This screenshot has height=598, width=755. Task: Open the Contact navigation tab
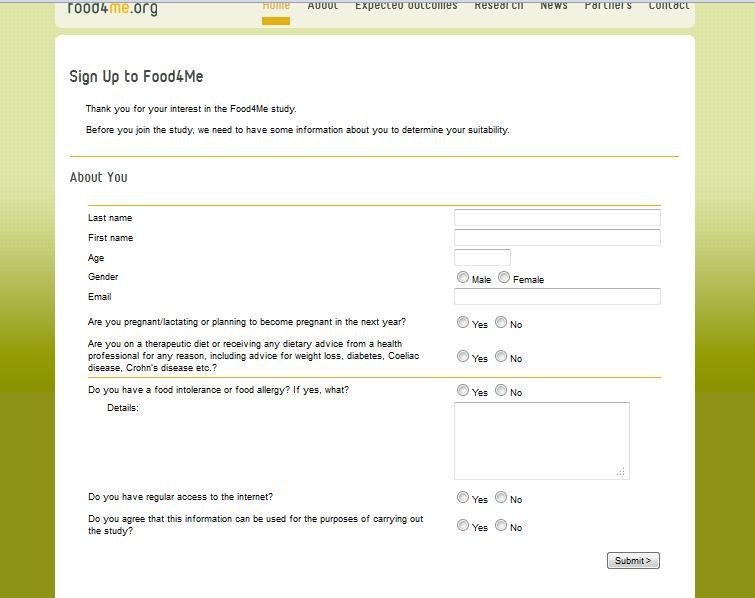tap(669, 6)
